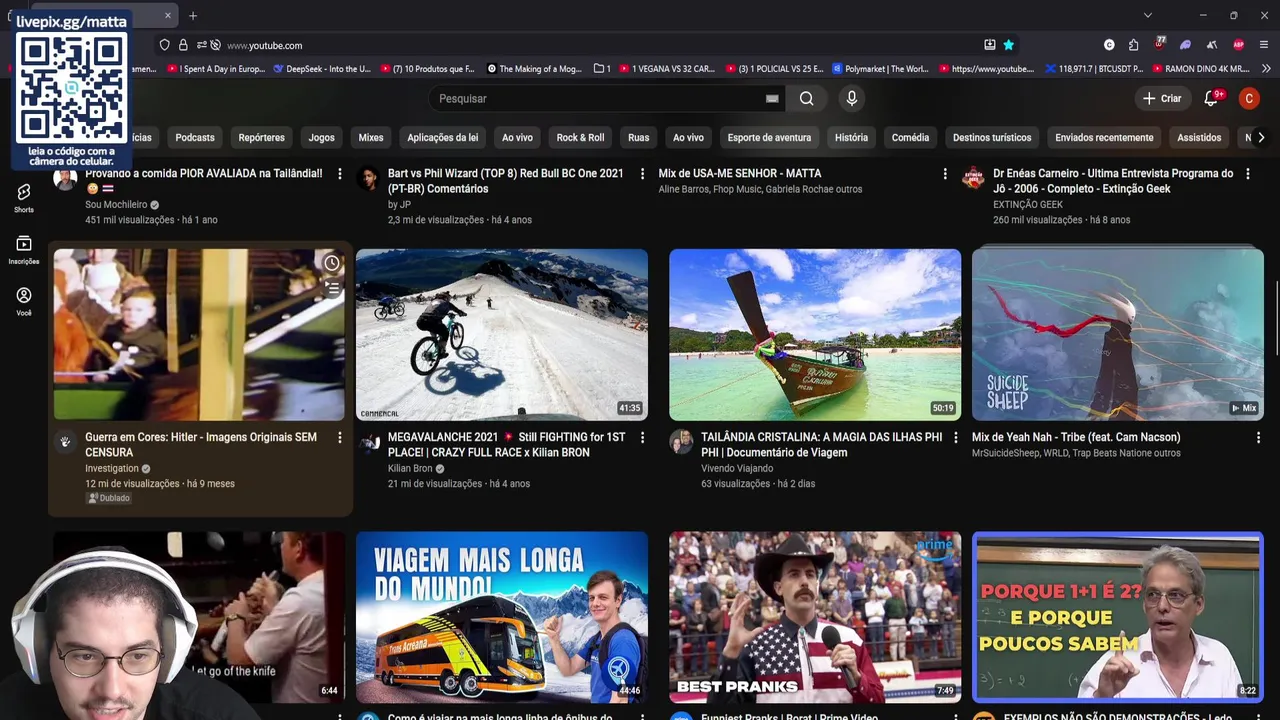This screenshot has height=720, width=1280.
Task: Click the install-app icon in address bar
Action: [x=989, y=45]
